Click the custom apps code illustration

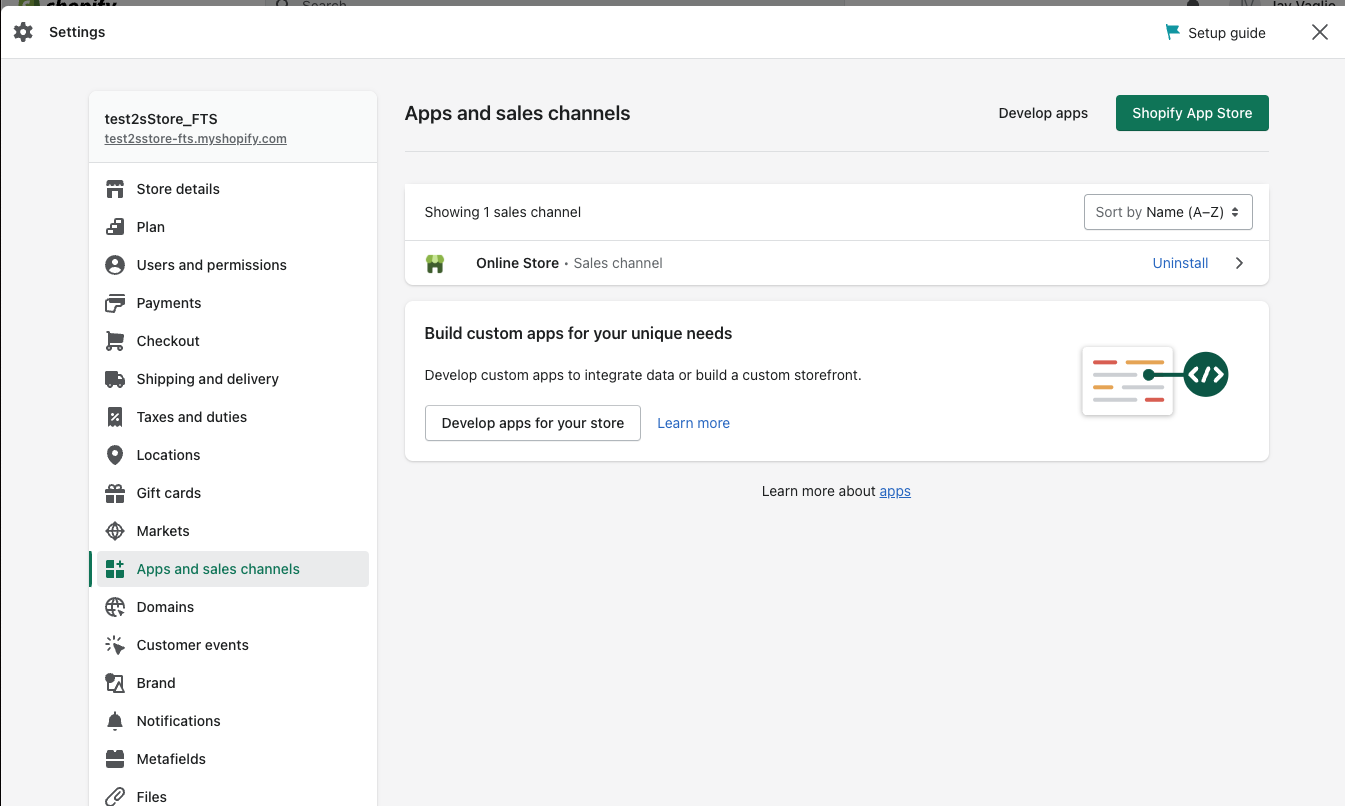(x=1155, y=380)
